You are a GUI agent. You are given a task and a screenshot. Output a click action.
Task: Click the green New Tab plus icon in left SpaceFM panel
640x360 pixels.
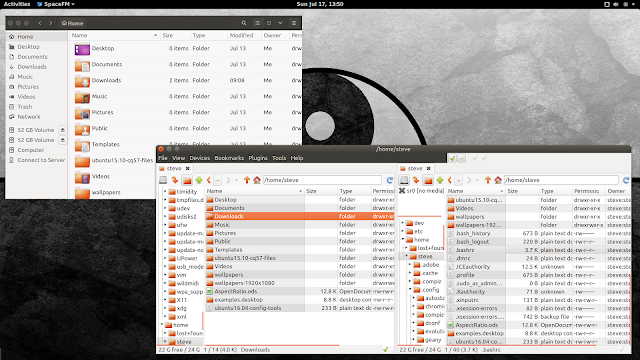[199, 180]
